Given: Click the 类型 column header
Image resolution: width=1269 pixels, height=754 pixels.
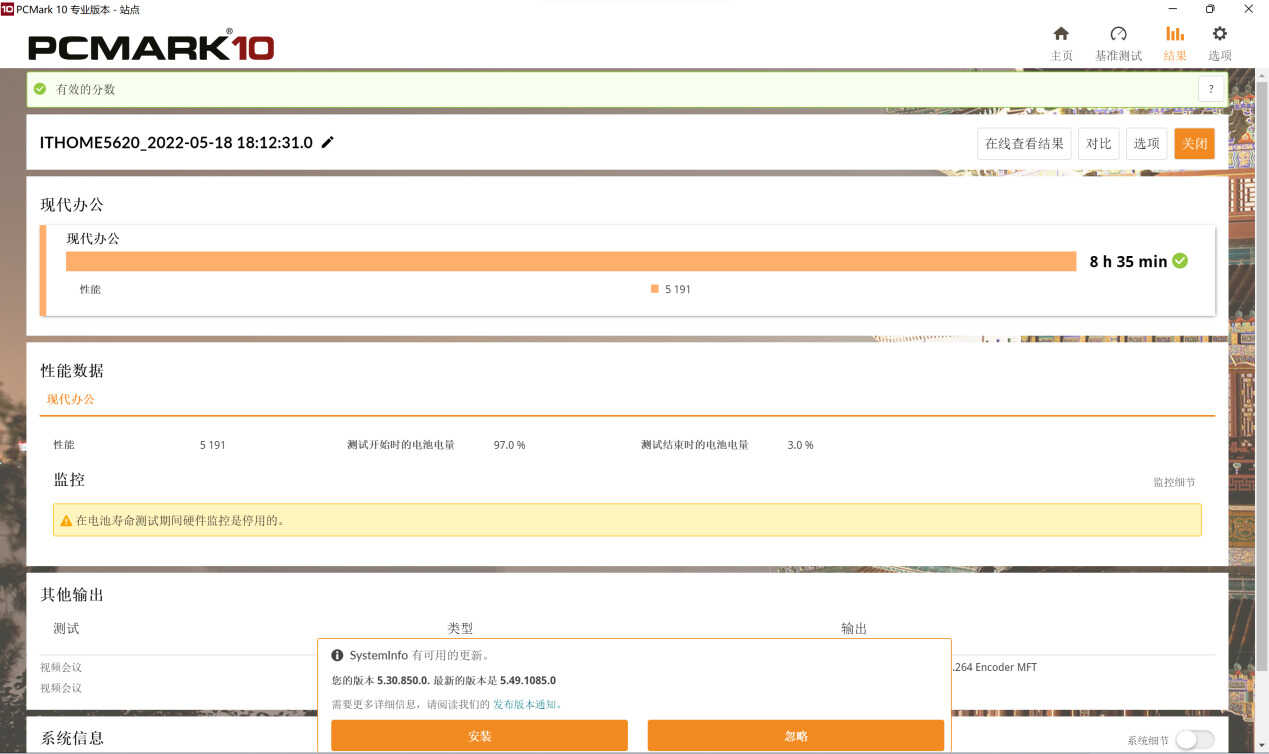Looking at the screenshot, I should (x=460, y=629).
